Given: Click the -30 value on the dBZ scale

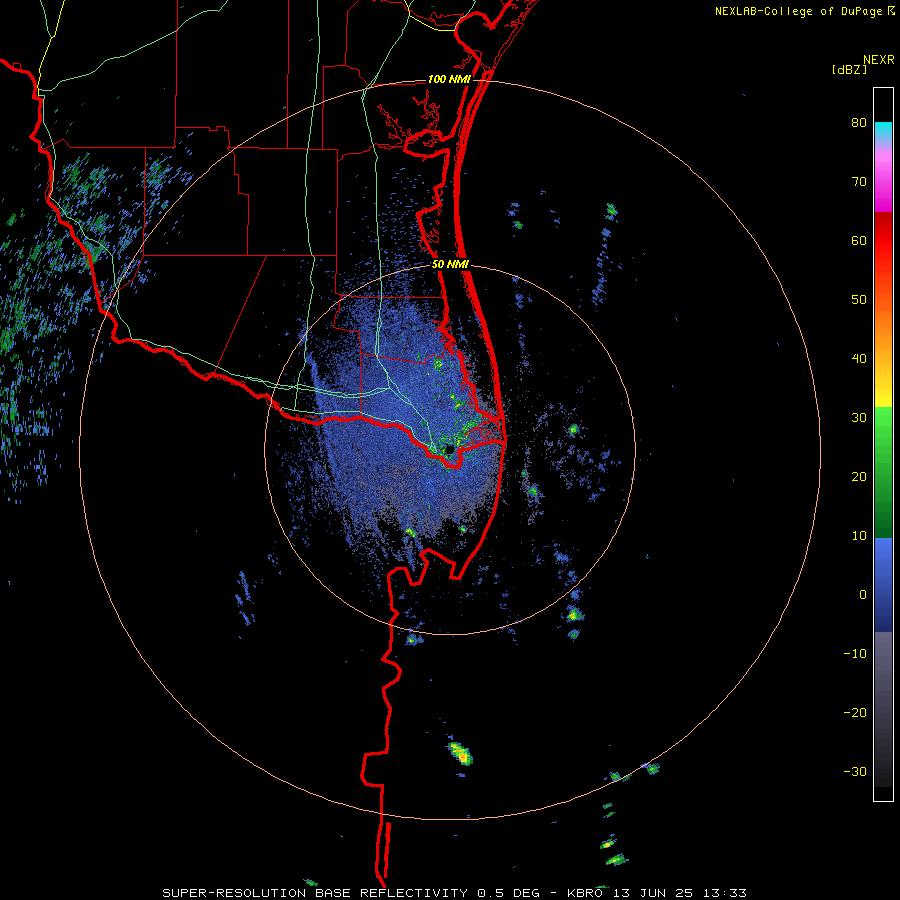Looking at the screenshot, I should coord(855,772).
